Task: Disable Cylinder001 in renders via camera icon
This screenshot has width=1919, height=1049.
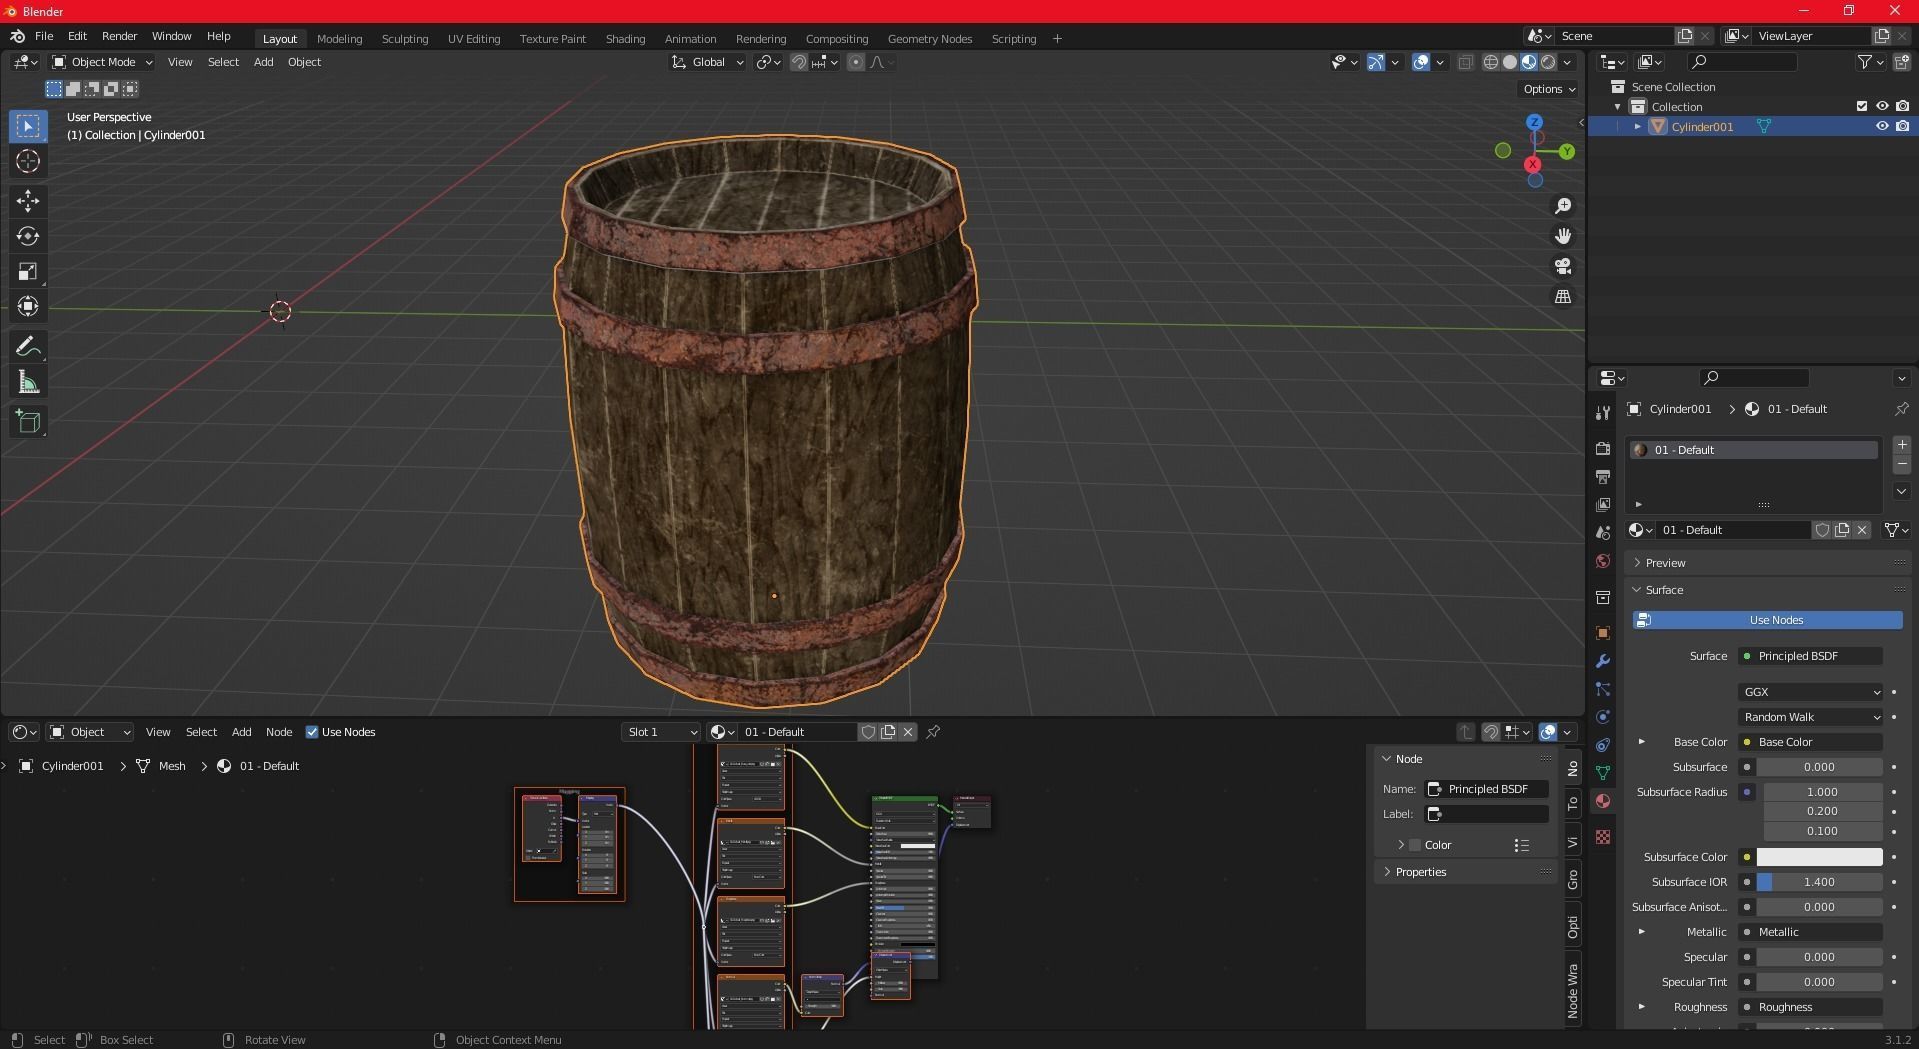Action: click(x=1902, y=126)
